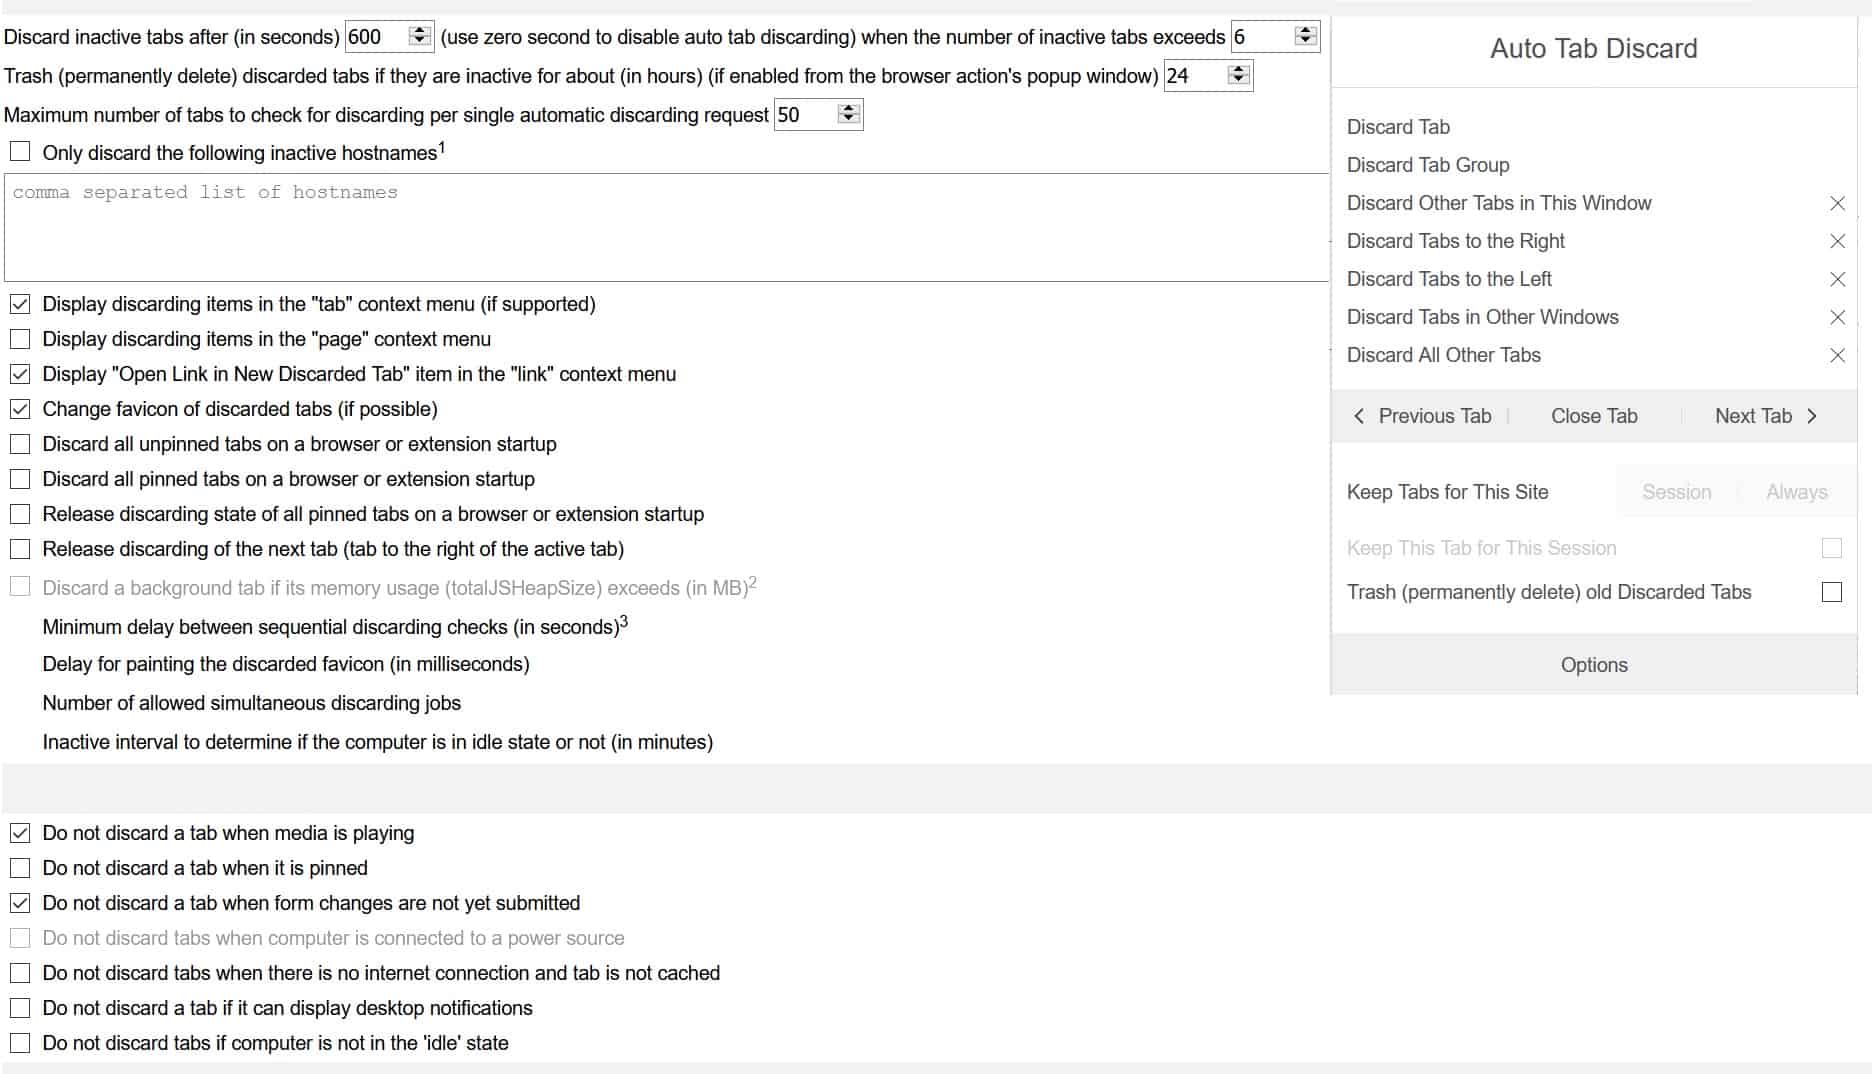
Task: Uncheck do not discard when form changes unsubmitted
Action: tap(20, 903)
